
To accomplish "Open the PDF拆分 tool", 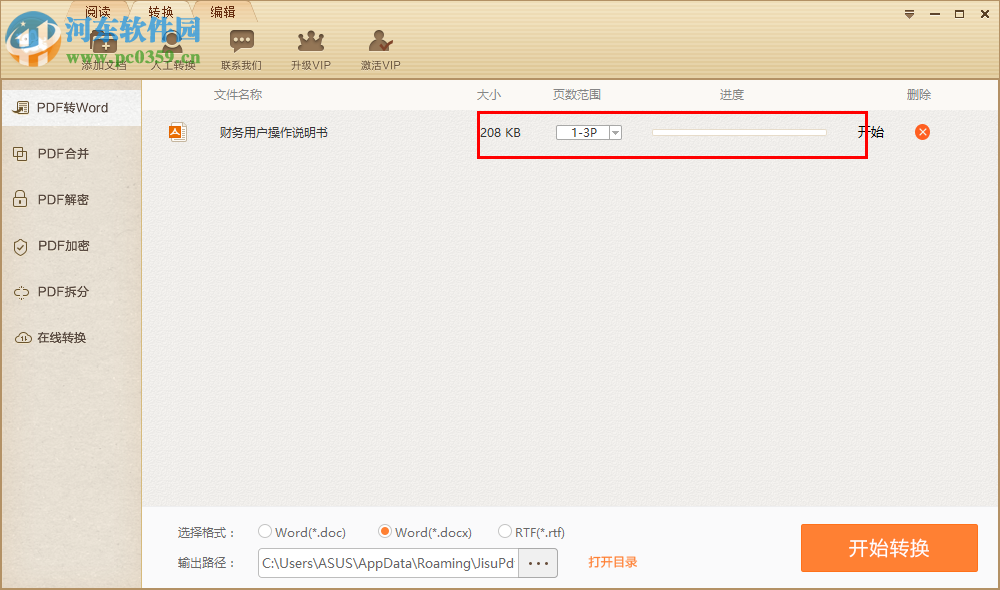I will [x=60, y=291].
